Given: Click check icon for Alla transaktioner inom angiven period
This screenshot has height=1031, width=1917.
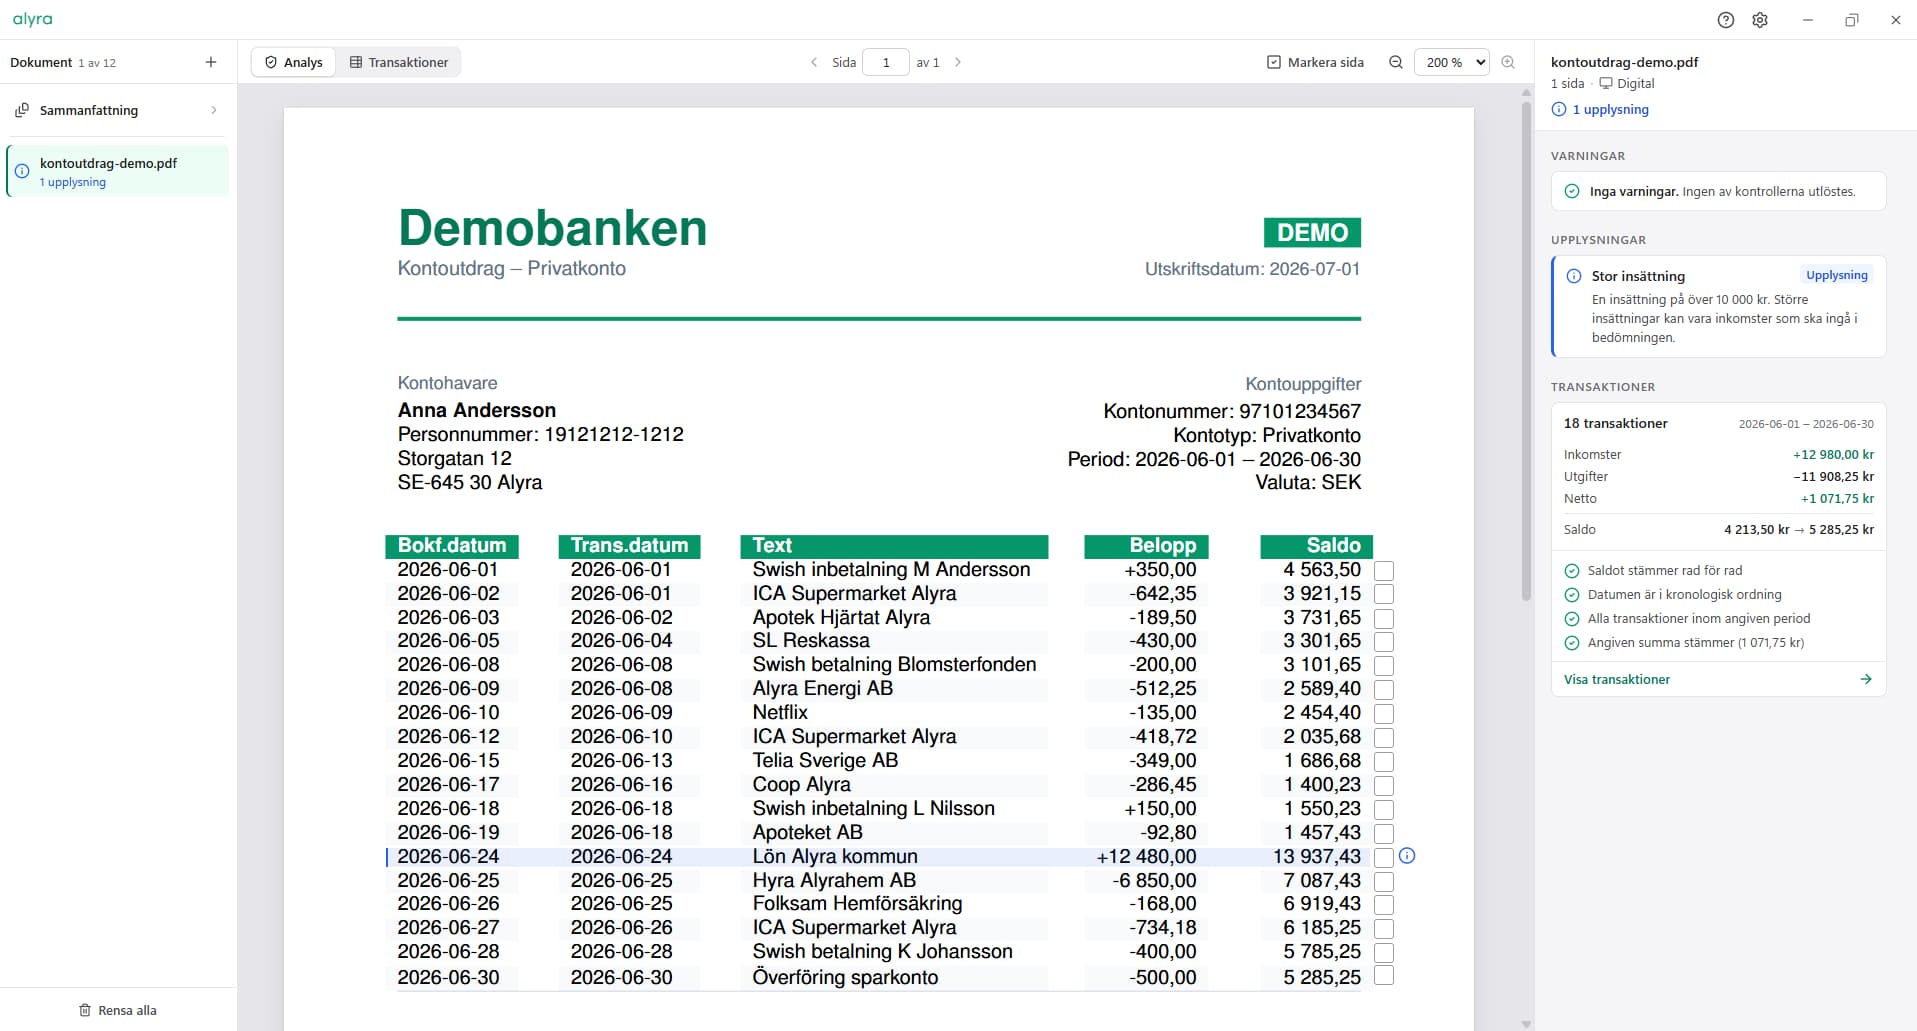Looking at the screenshot, I should point(1572,619).
